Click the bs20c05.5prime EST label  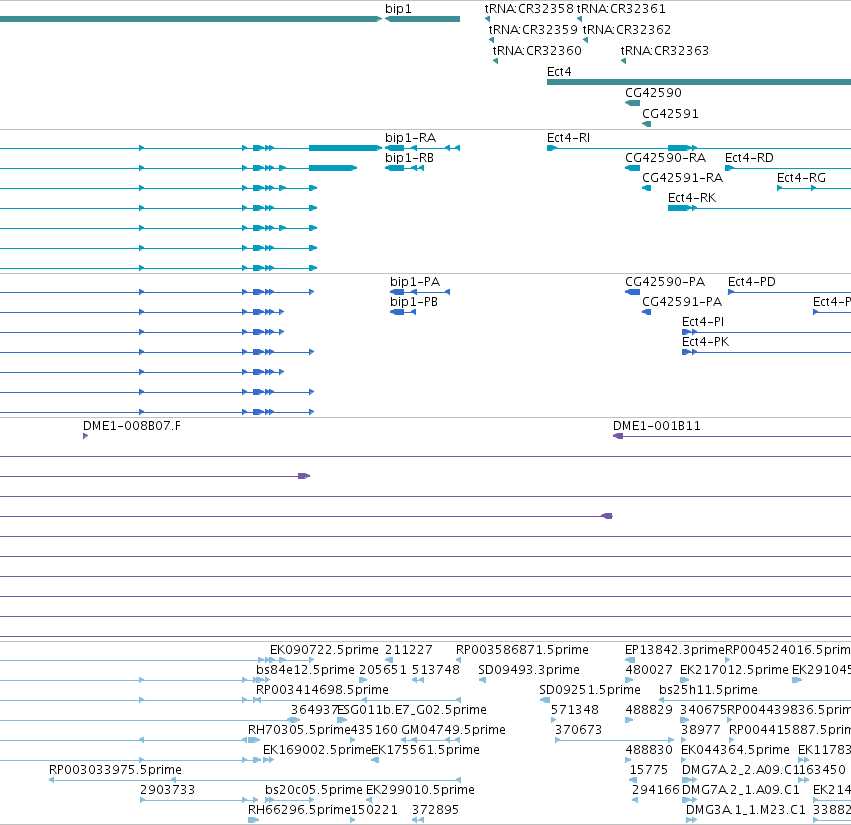click(314, 790)
